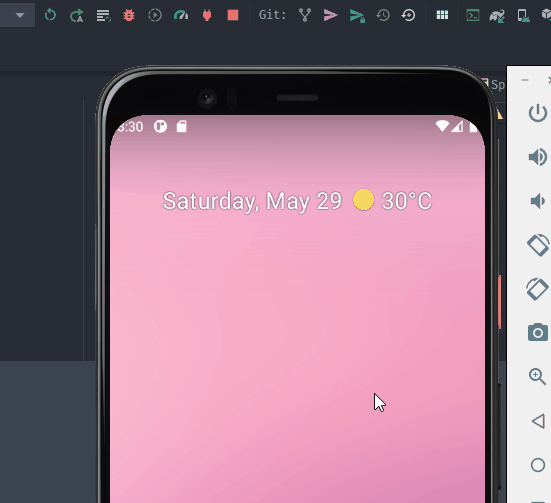
Task: Click the red Stop button
Action: pos(233,15)
